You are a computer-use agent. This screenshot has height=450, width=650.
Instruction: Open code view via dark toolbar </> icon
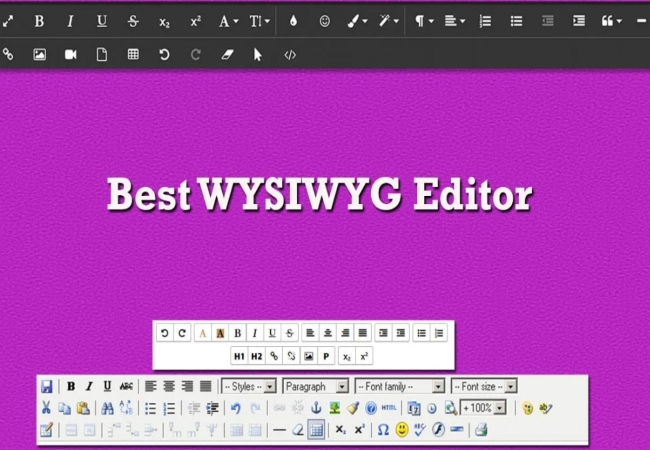click(290, 55)
